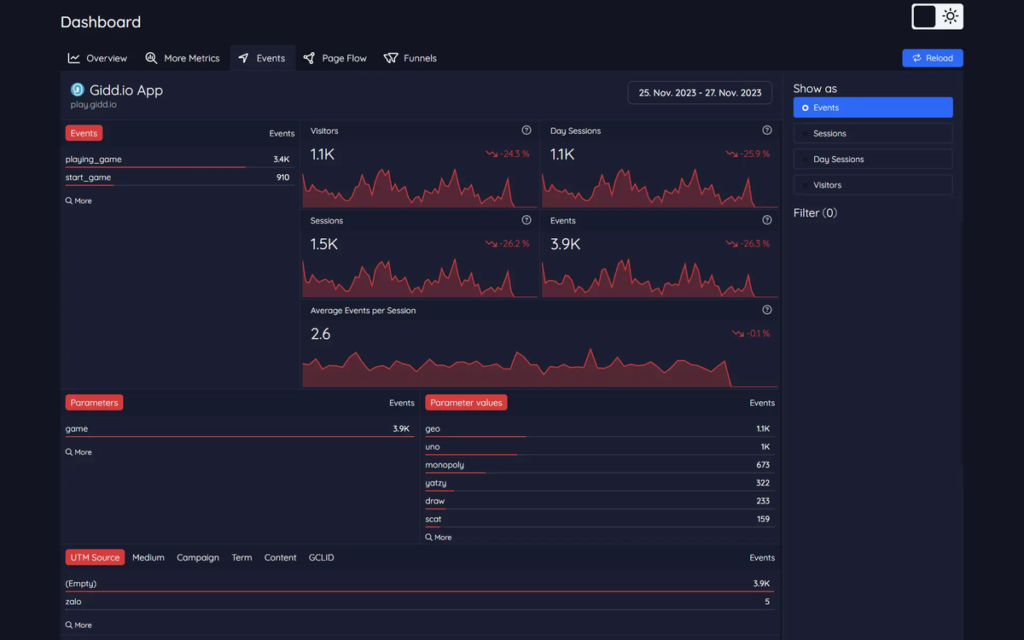This screenshot has width=1024, height=640.
Task: Click the scat parameter value row
Action: [x=599, y=519]
